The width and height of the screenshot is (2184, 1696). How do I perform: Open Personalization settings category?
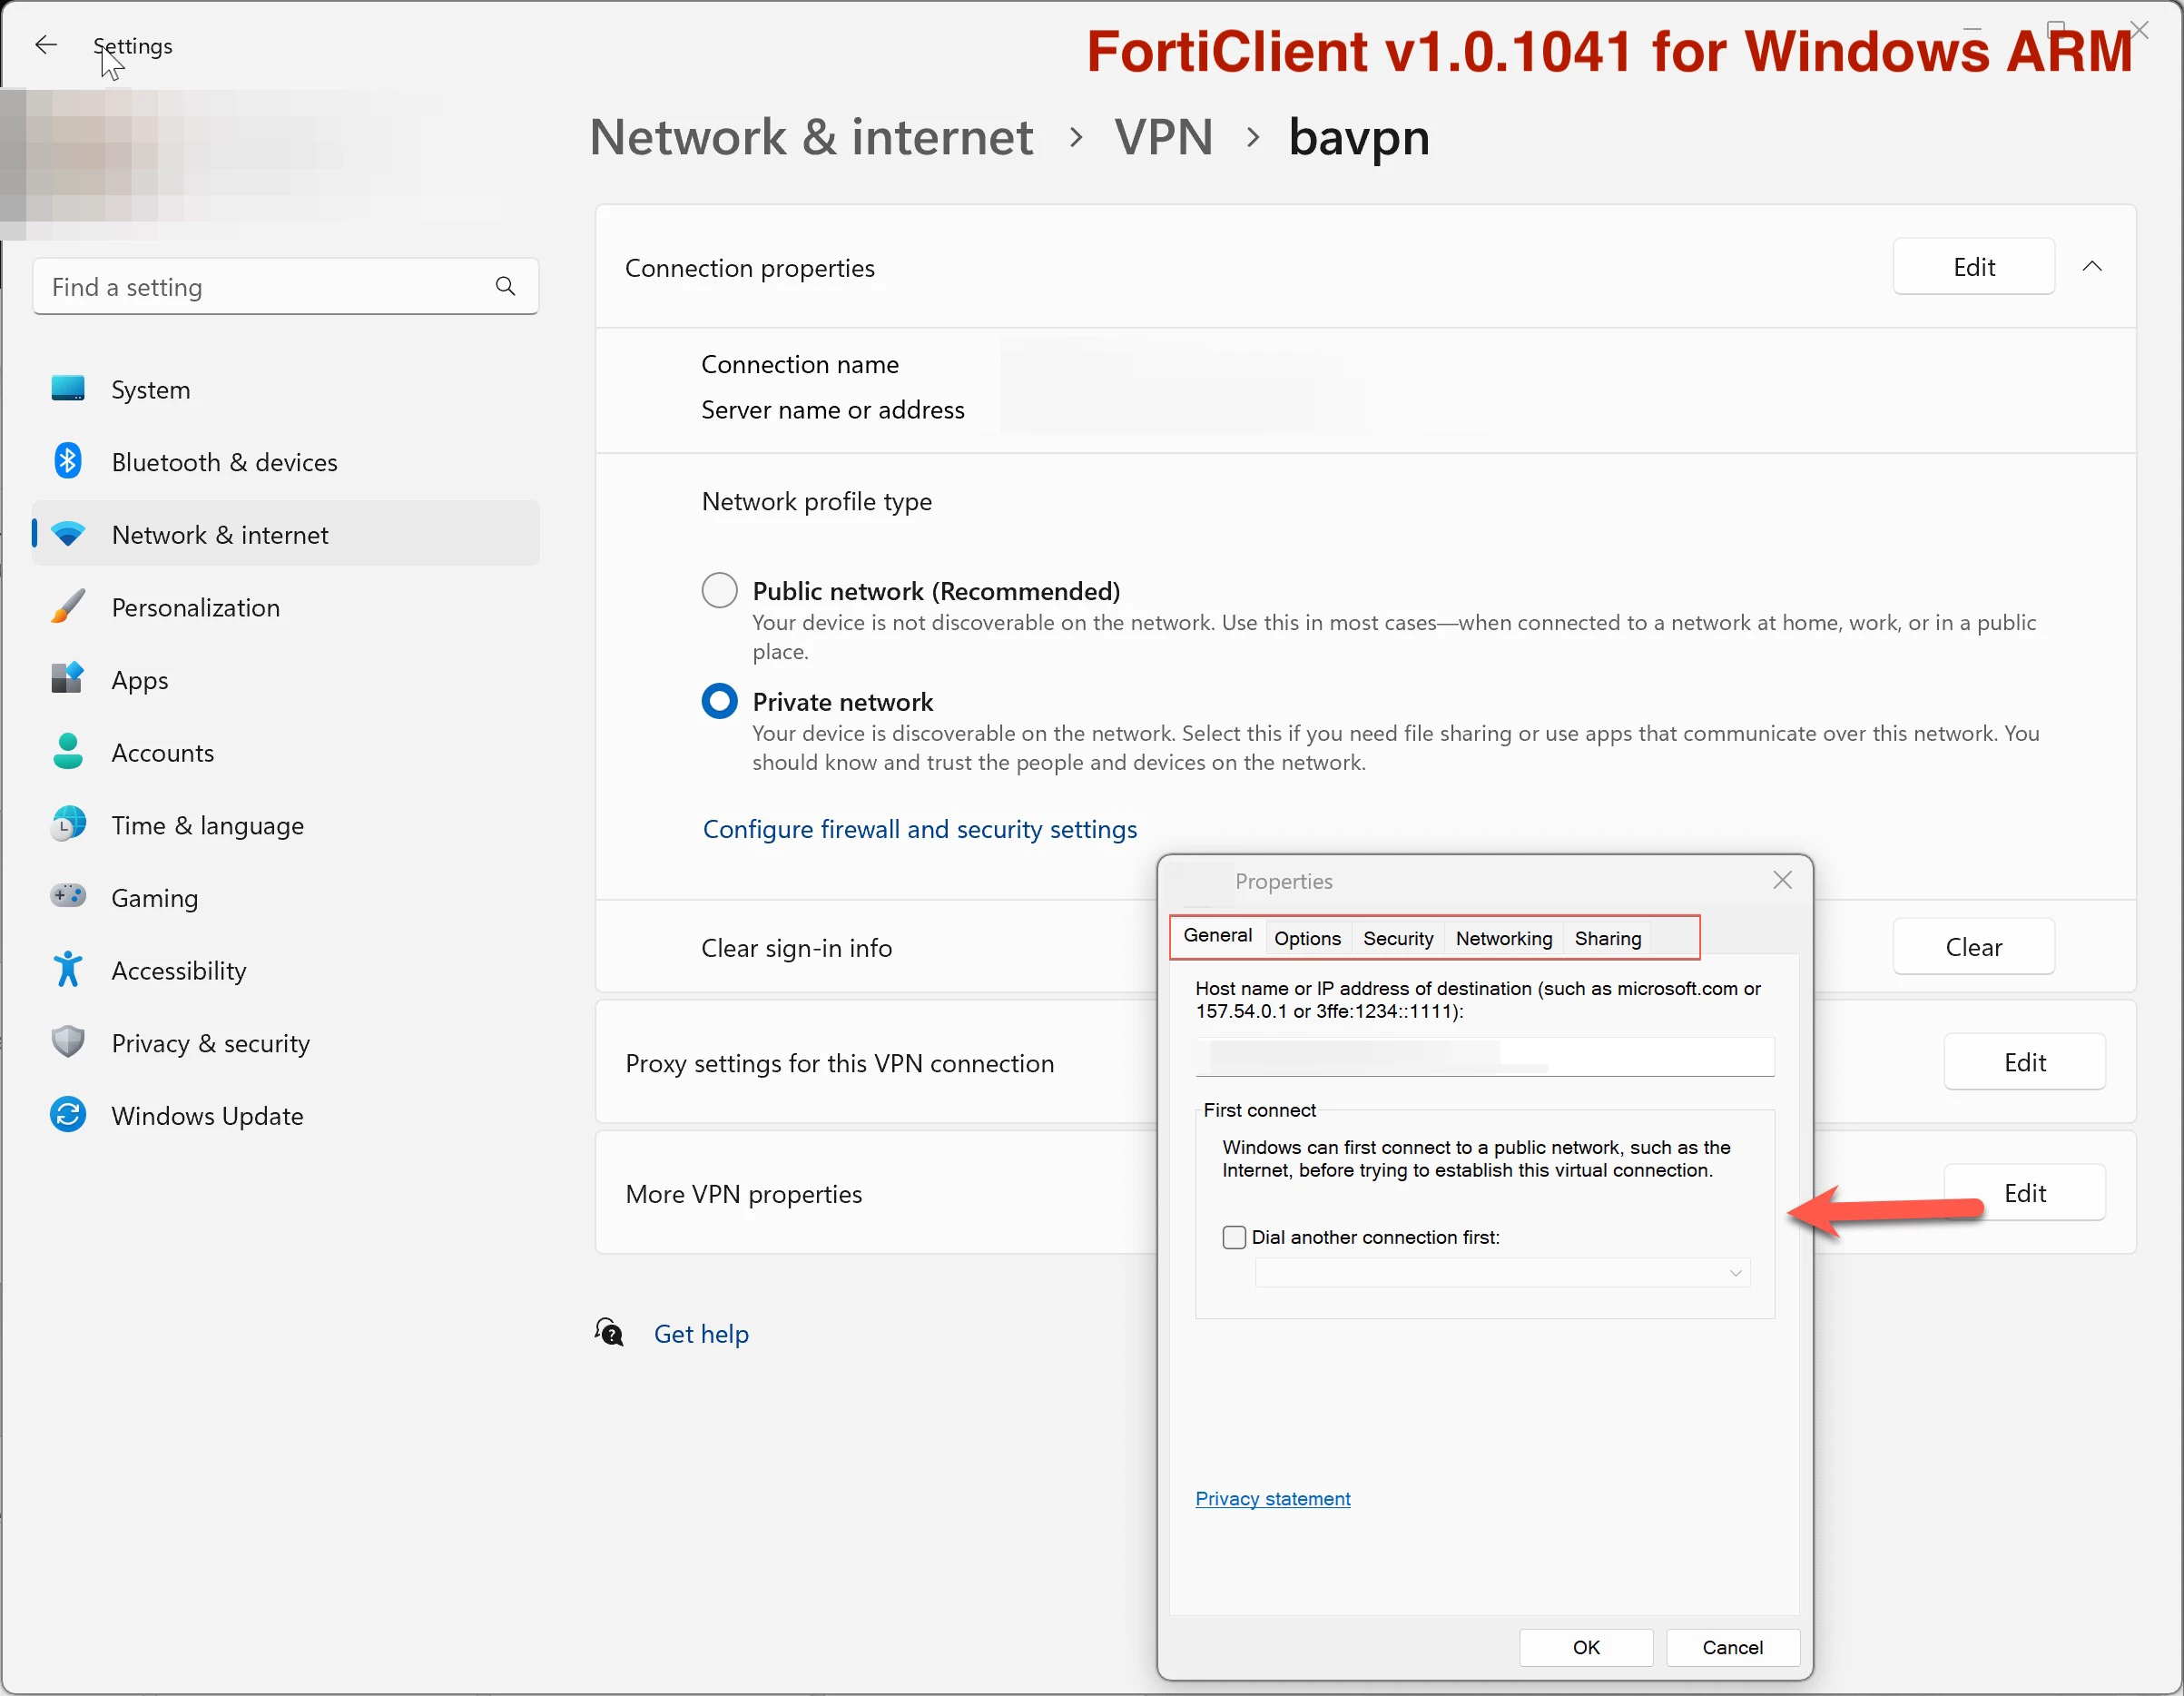[286, 607]
